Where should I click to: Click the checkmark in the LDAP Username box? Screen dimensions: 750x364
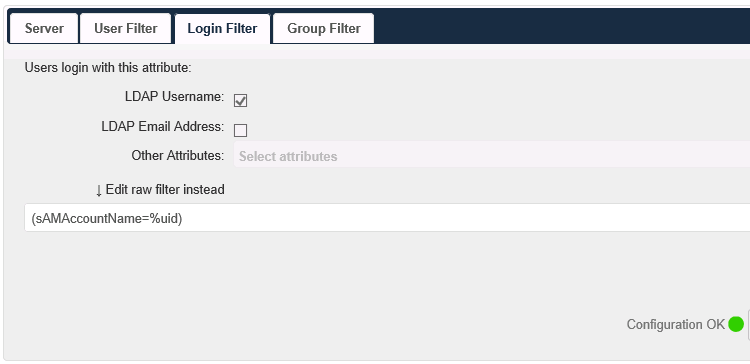(240, 100)
